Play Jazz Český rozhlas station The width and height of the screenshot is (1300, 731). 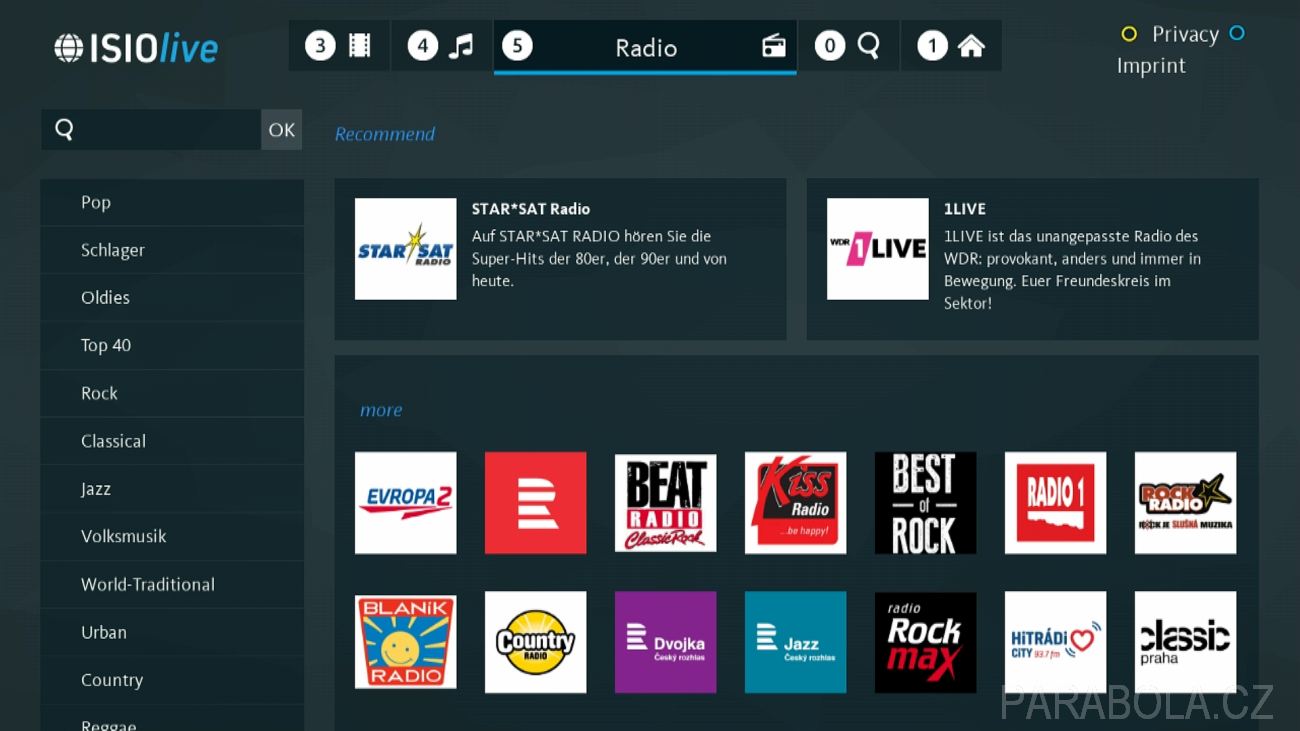tap(795, 642)
